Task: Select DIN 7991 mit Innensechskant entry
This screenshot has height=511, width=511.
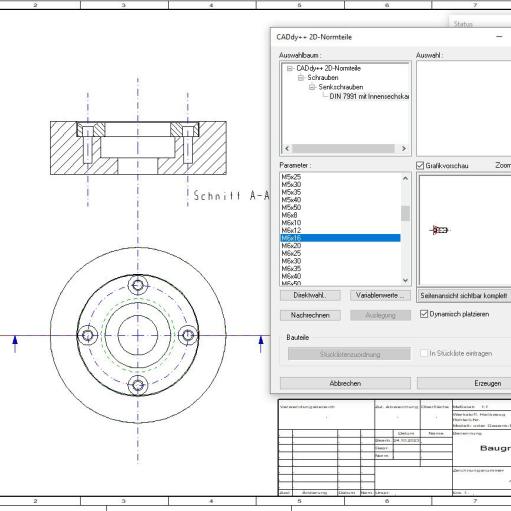Action: click(x=369, y=96)
